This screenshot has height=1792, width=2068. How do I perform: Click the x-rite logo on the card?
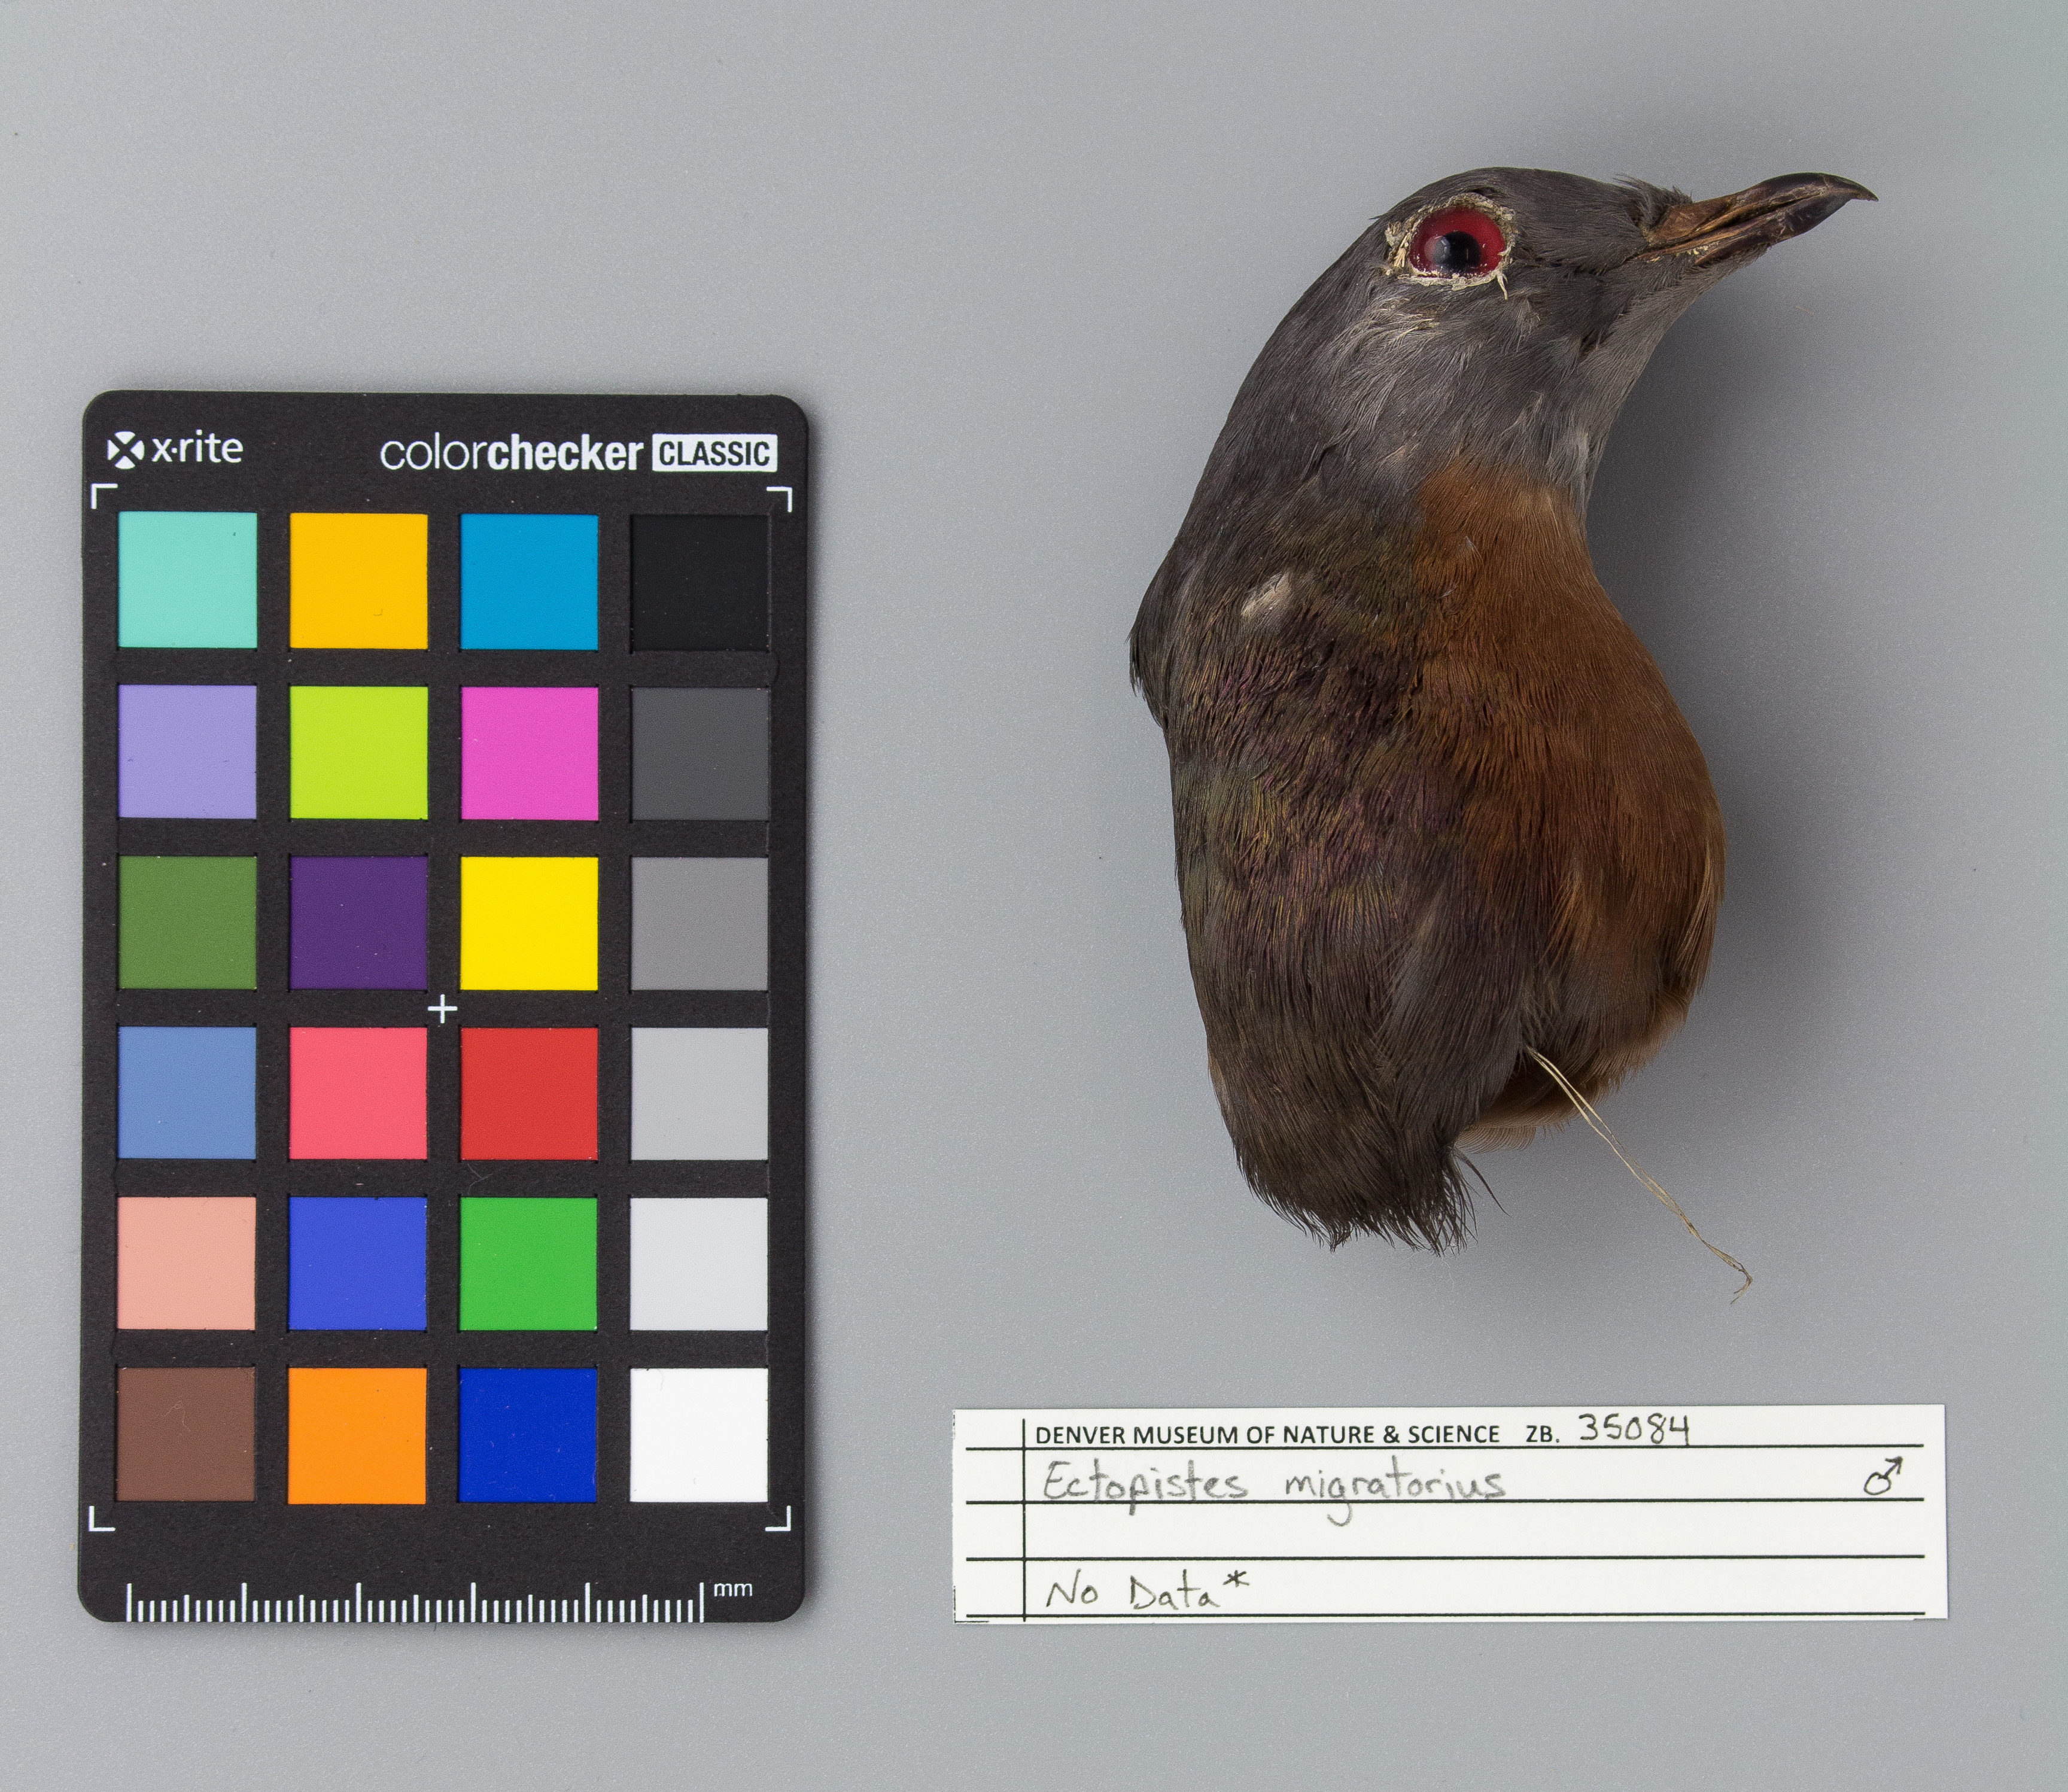coord(175,450)
